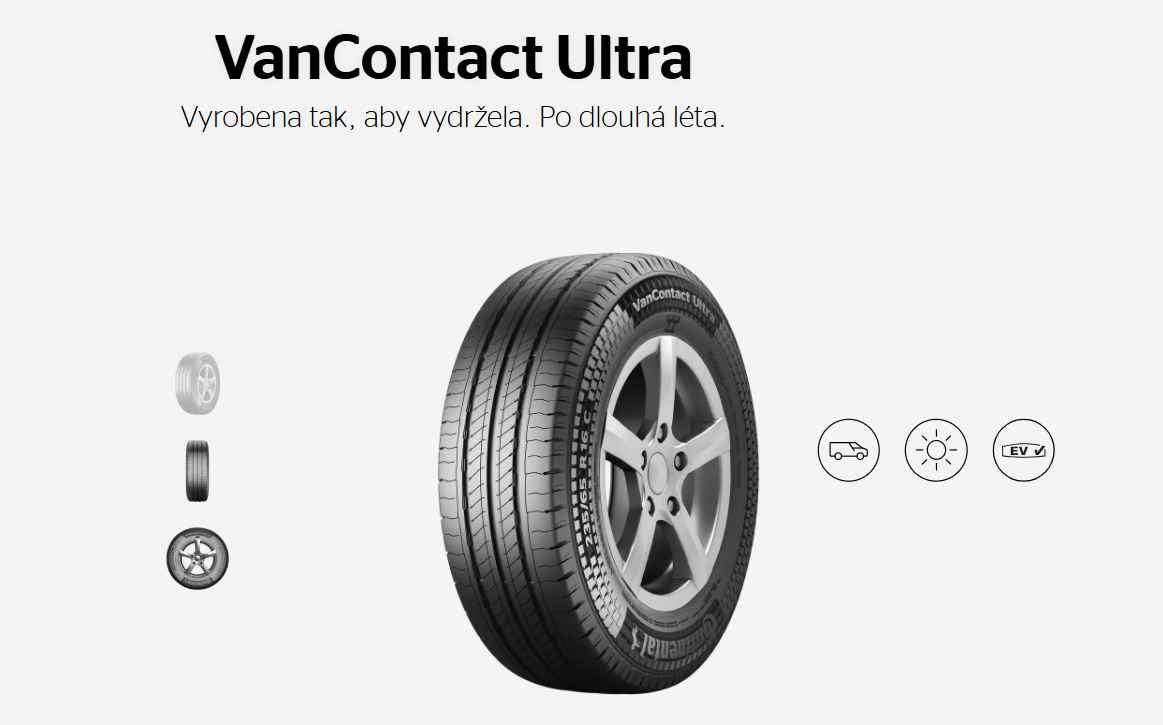This screenshot has width=1163, height=725.
Task: Click the phrase 'Po dlouhá léta'
Action: (x=631, y=117)
